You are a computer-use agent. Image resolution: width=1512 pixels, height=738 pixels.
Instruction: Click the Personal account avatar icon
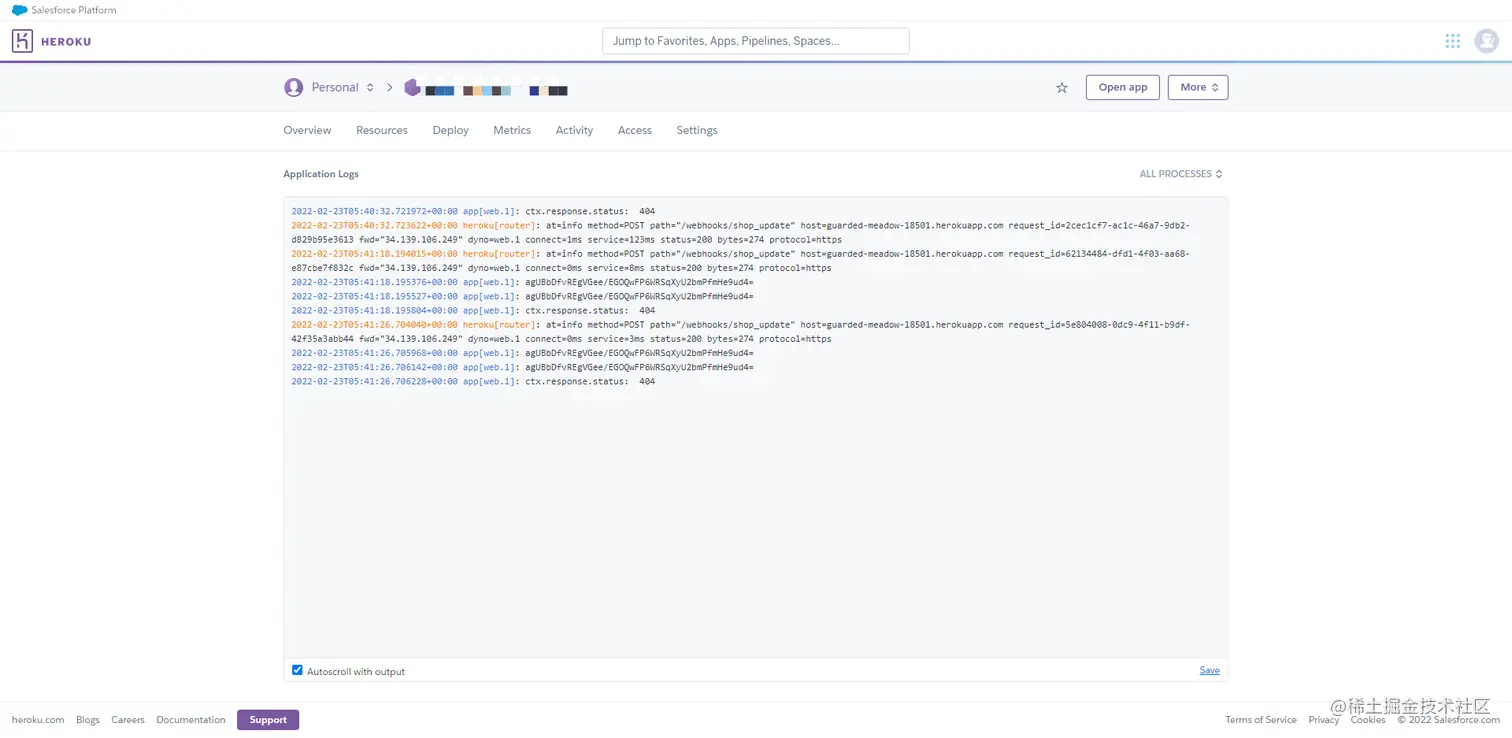[294, 88]
